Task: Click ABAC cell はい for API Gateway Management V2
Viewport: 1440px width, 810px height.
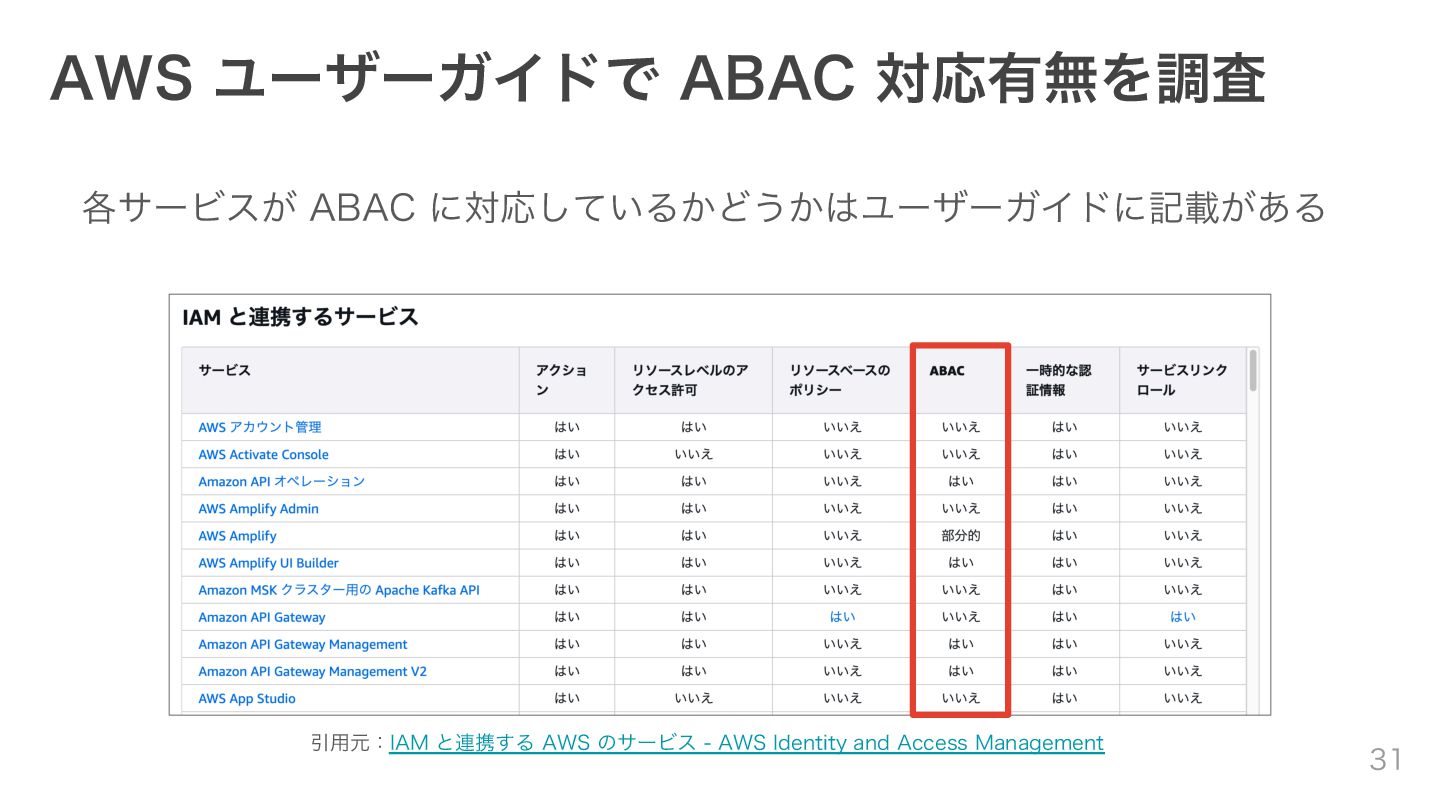Action: (x=961, y=671)
